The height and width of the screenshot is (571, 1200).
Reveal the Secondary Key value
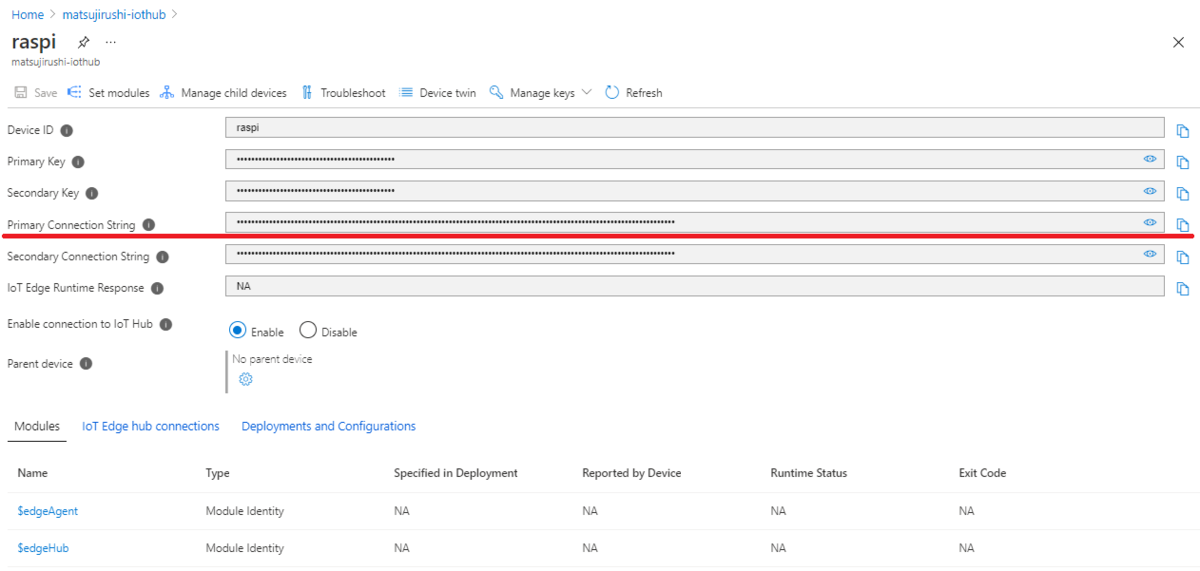1150,191
